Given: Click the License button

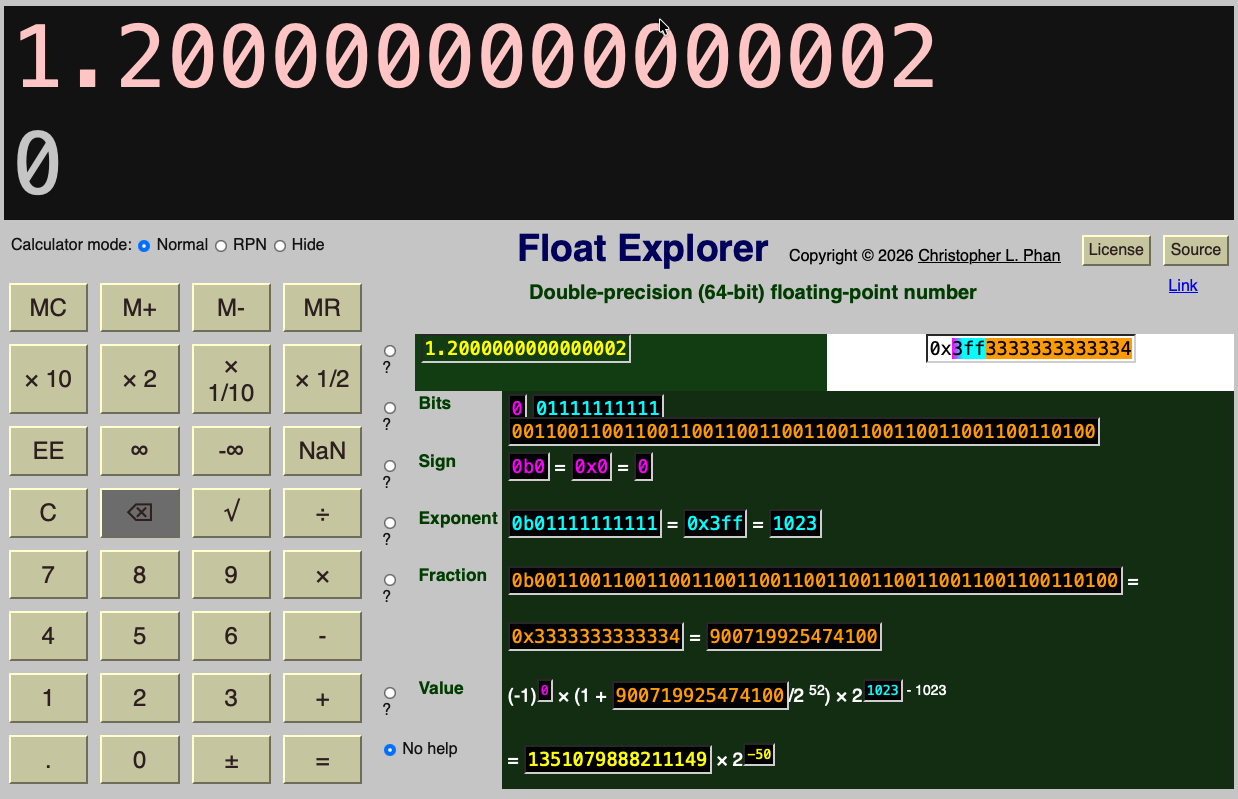Looking at the screenshot, I should coord(1116,250).
